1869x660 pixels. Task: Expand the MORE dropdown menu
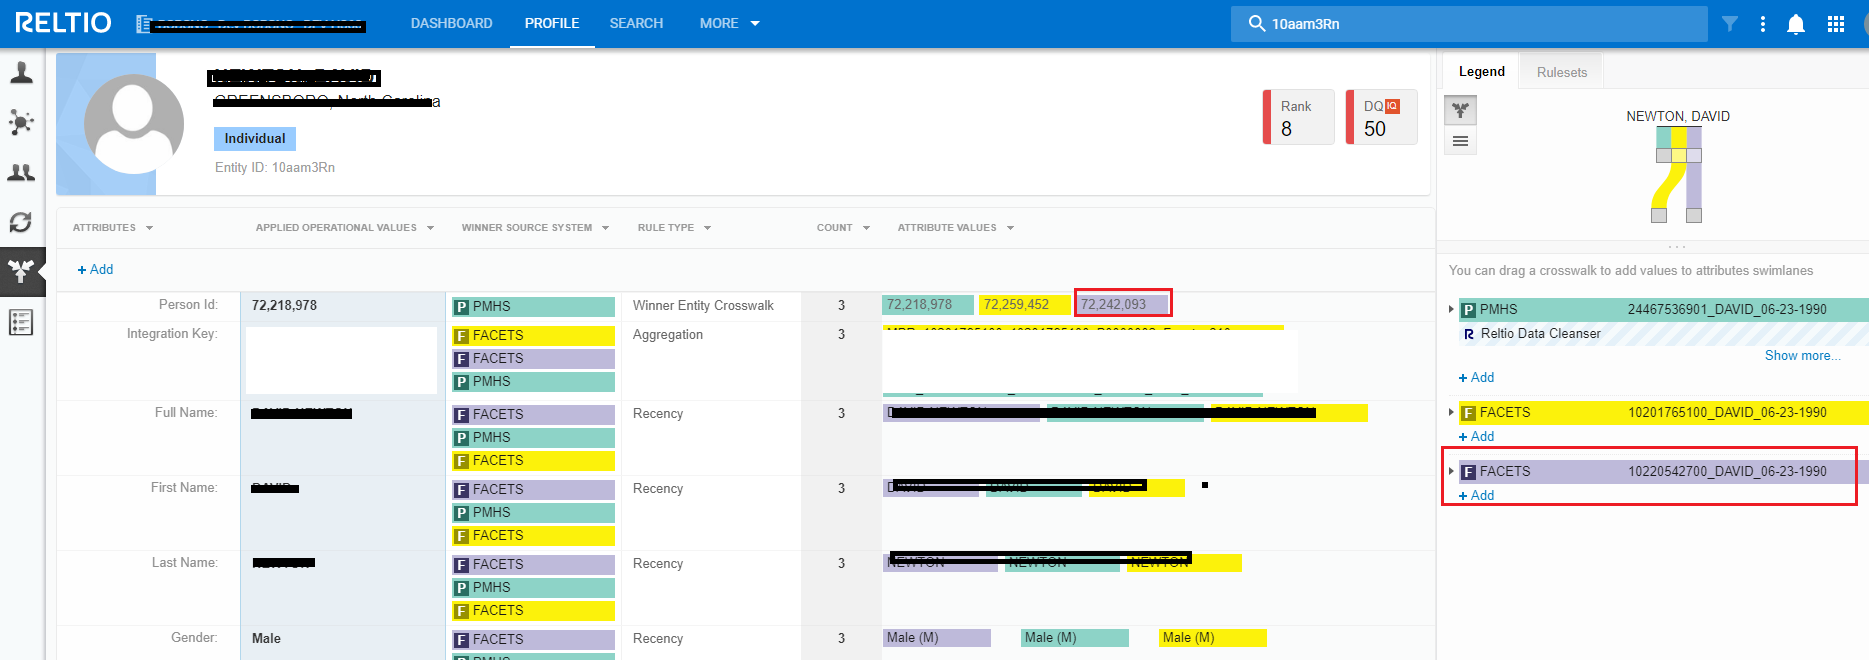point(730,23)
